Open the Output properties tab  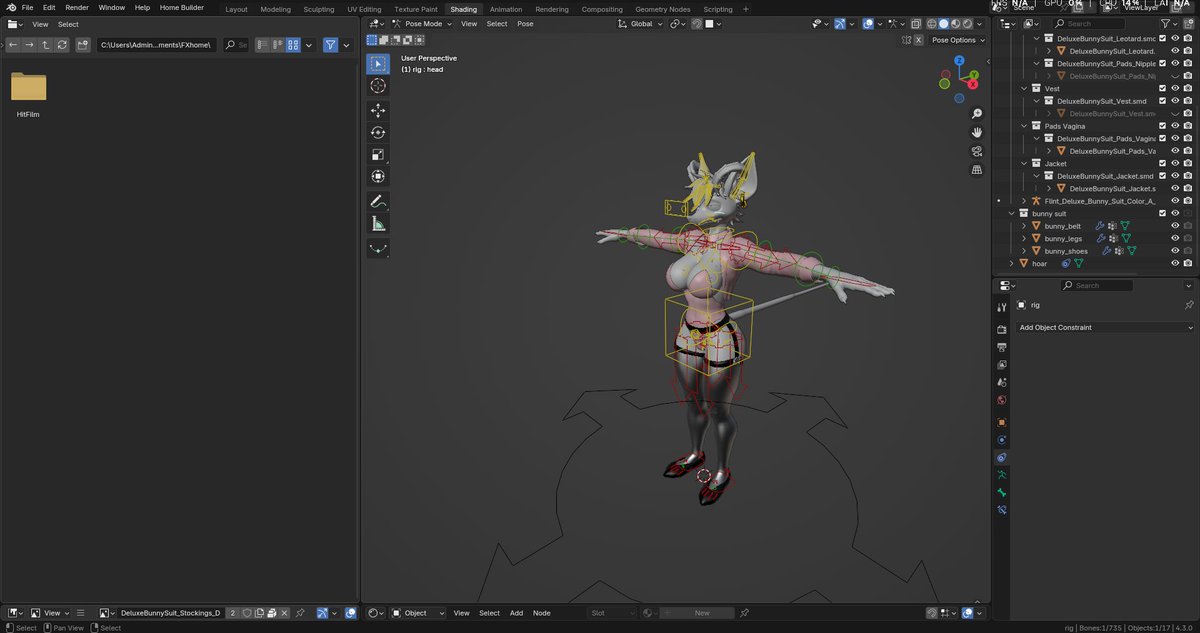click(1001, 347)
